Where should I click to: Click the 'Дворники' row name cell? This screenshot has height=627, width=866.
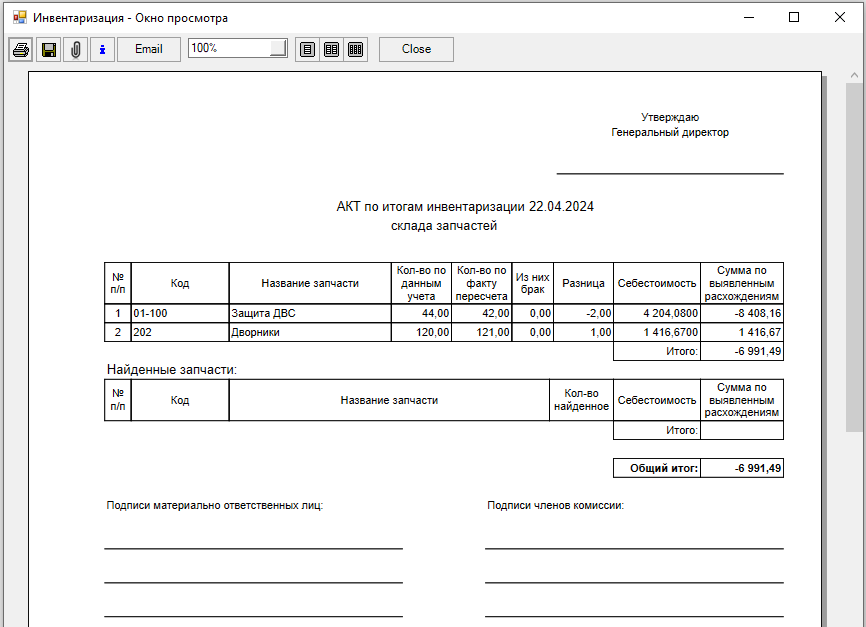[309, 332]
